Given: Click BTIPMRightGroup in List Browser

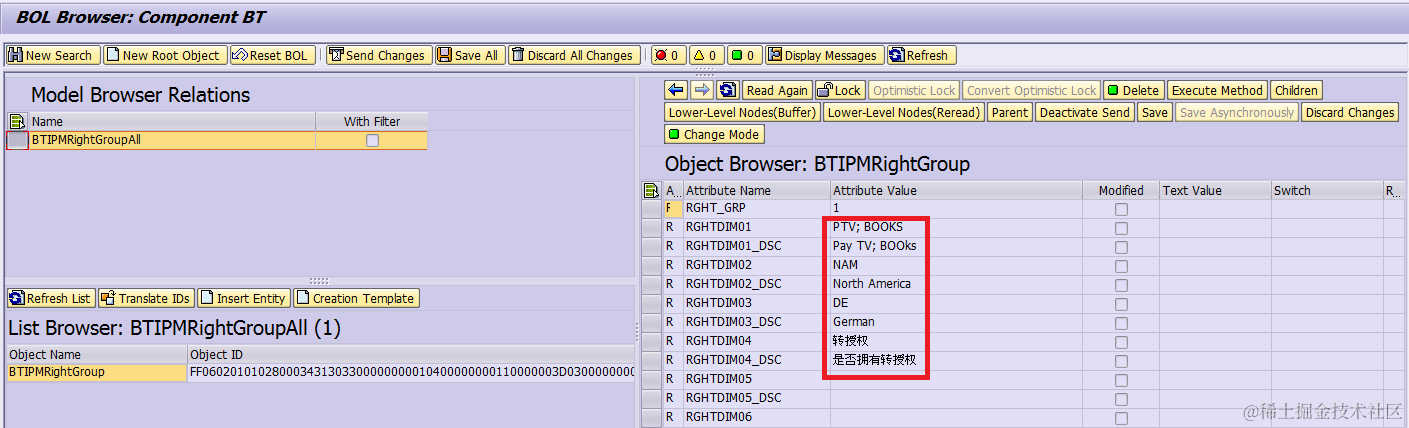Looking at the screenshot, I should tap(56, 372).
